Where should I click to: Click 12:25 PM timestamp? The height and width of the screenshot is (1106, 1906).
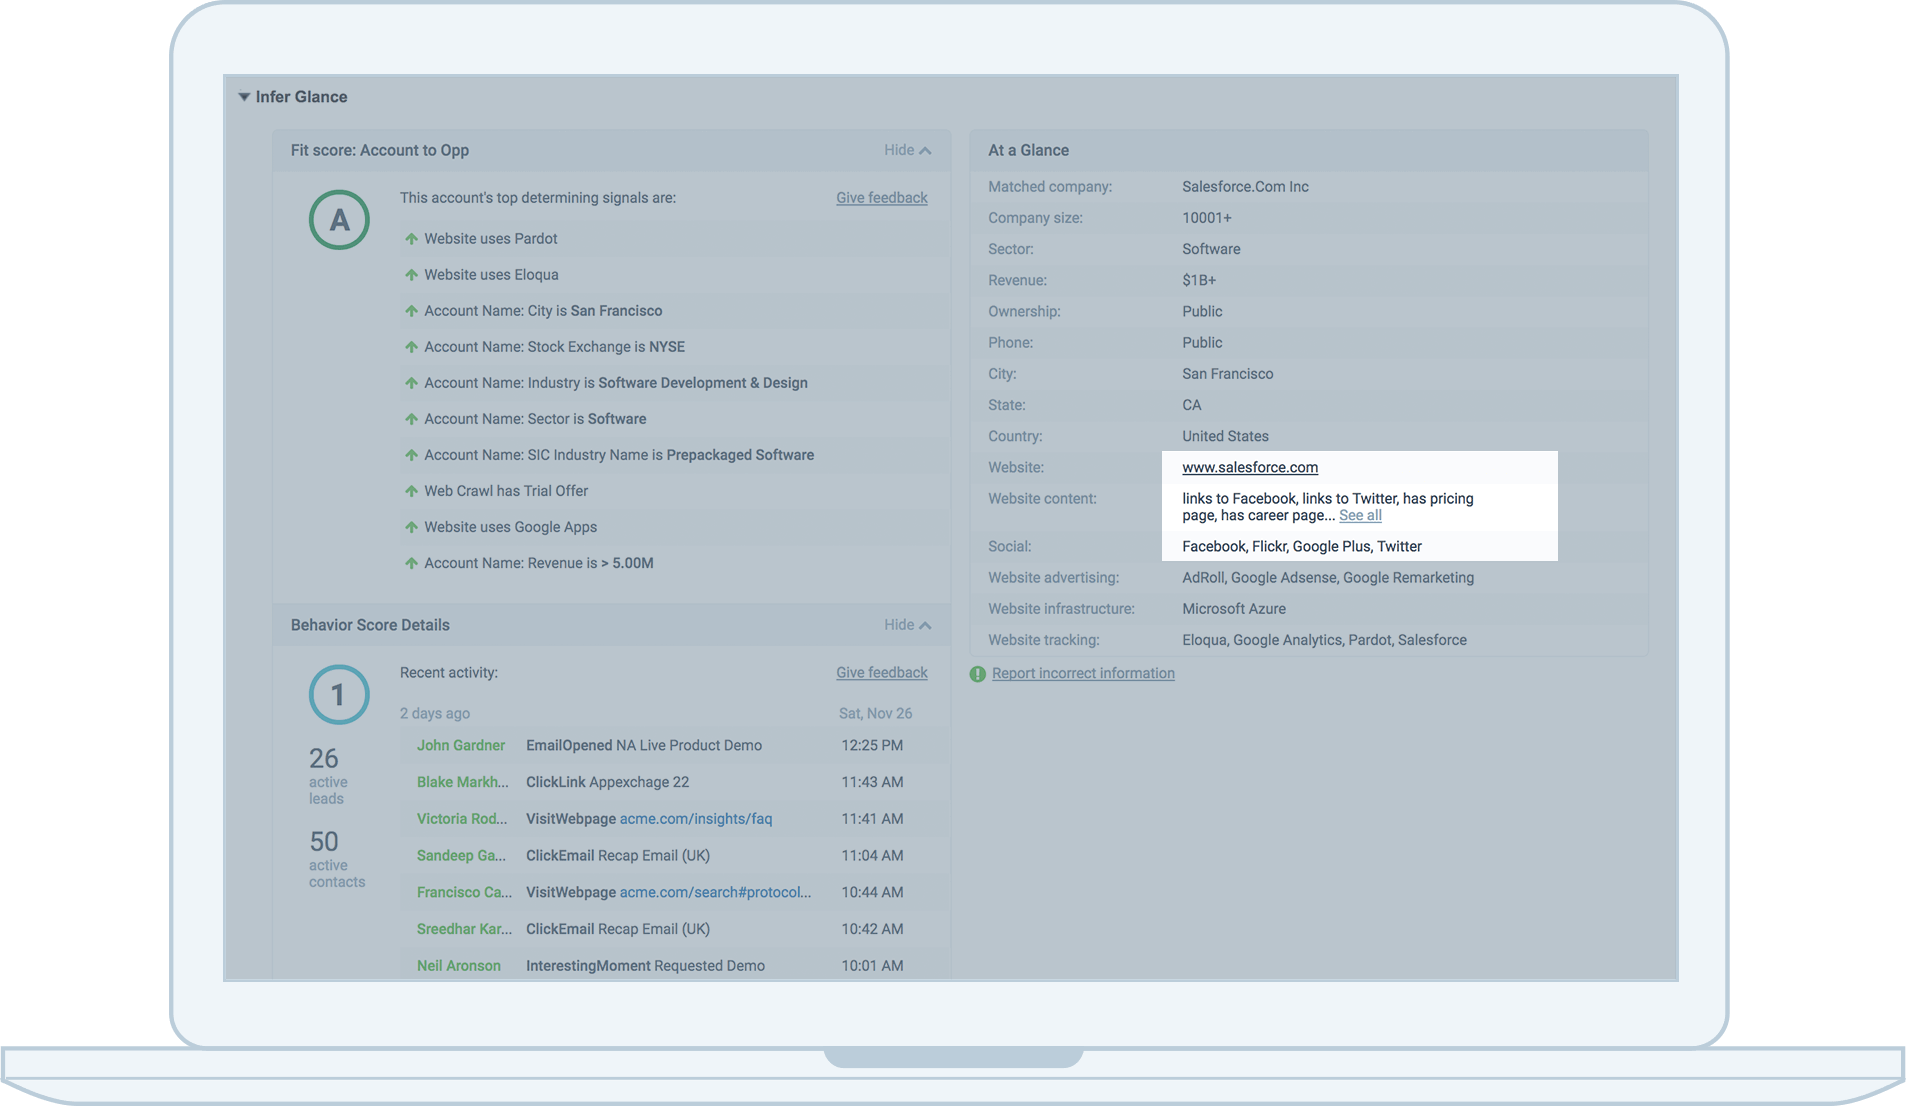(x=872, y=746)
